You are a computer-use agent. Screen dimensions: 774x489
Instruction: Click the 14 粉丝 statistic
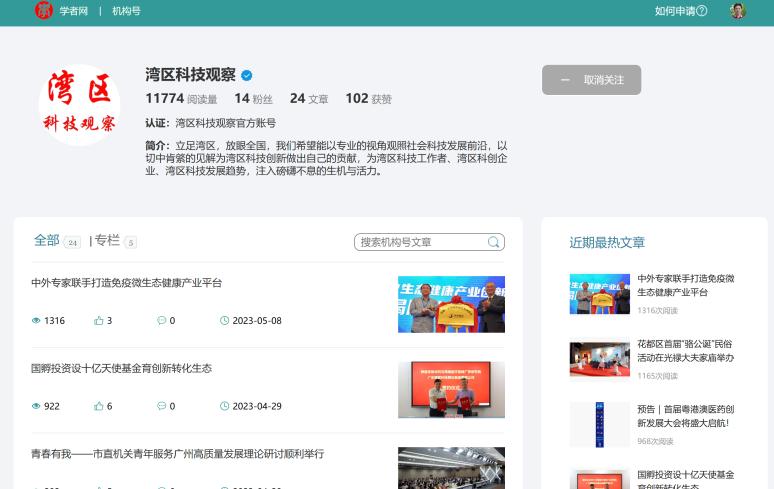point(253,99)
